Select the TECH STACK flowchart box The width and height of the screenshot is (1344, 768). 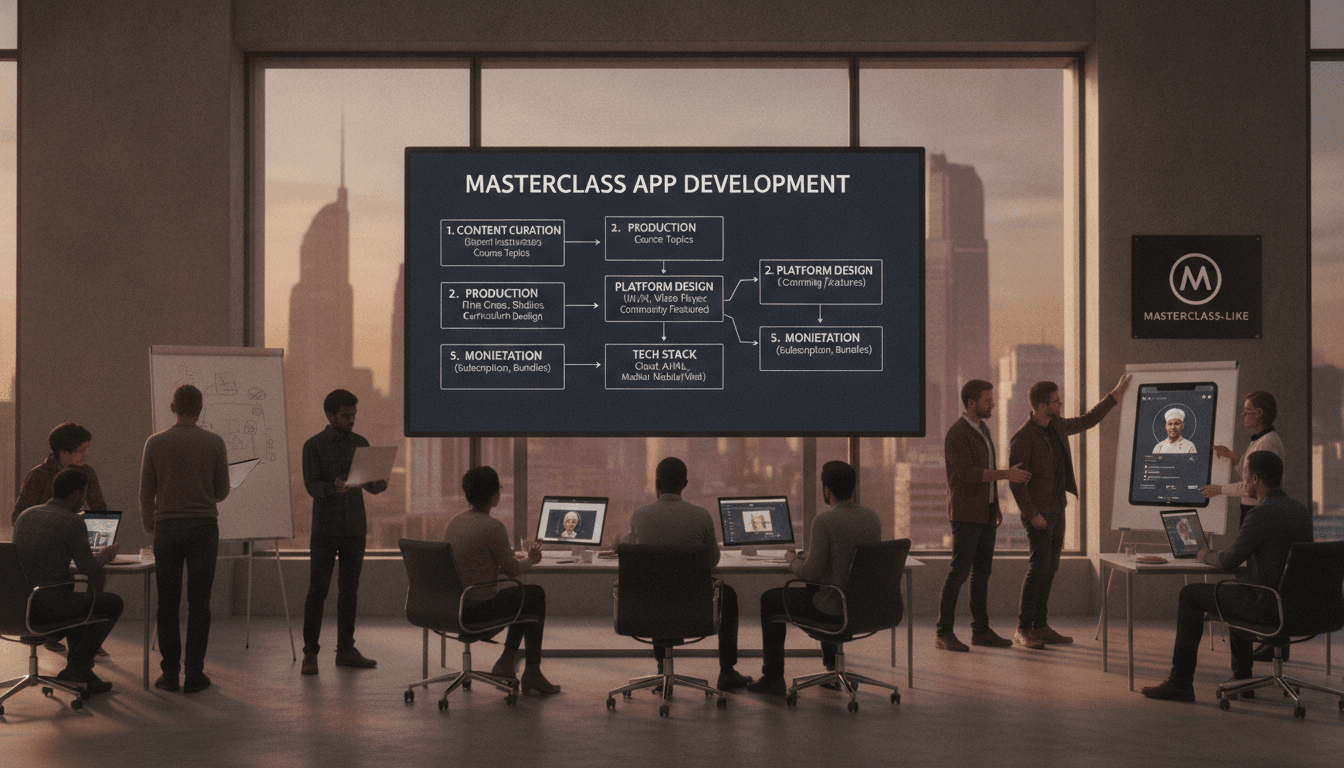click(x=664, y=366)
